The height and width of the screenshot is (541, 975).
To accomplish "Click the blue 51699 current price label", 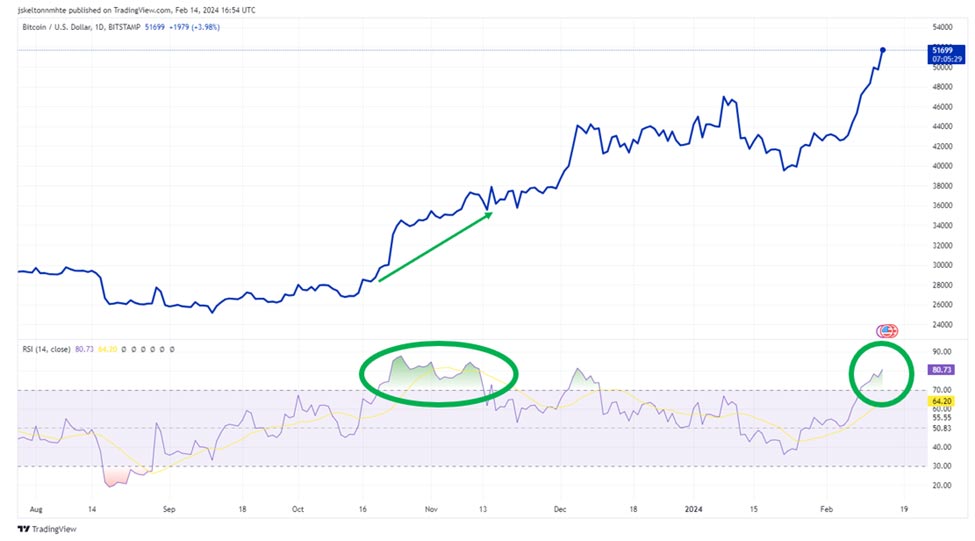I will [x=941, y=49].
